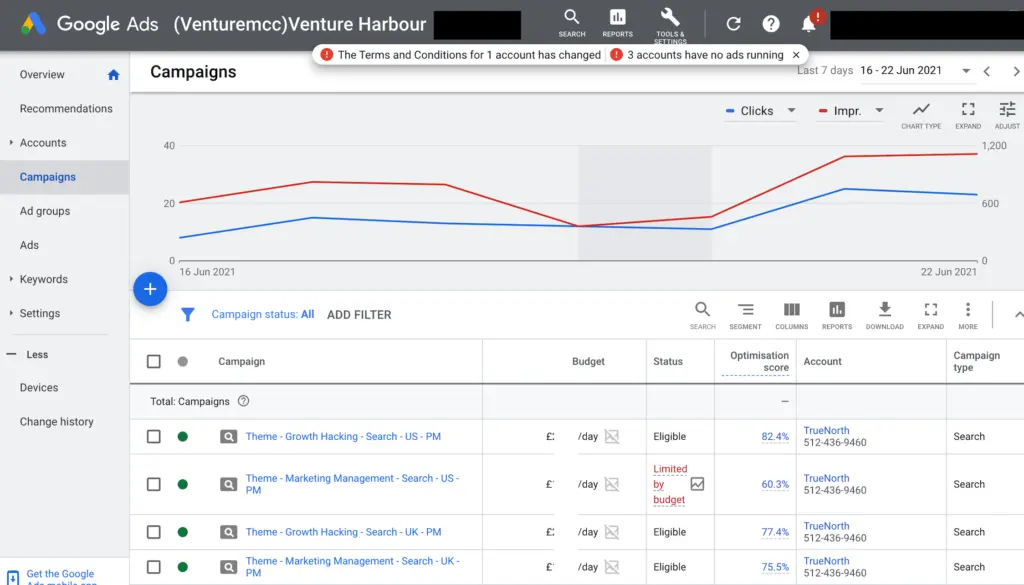Change the chart style via Chart Type icon
This screenshot has width=1024, height=585.
coord(920,113)
